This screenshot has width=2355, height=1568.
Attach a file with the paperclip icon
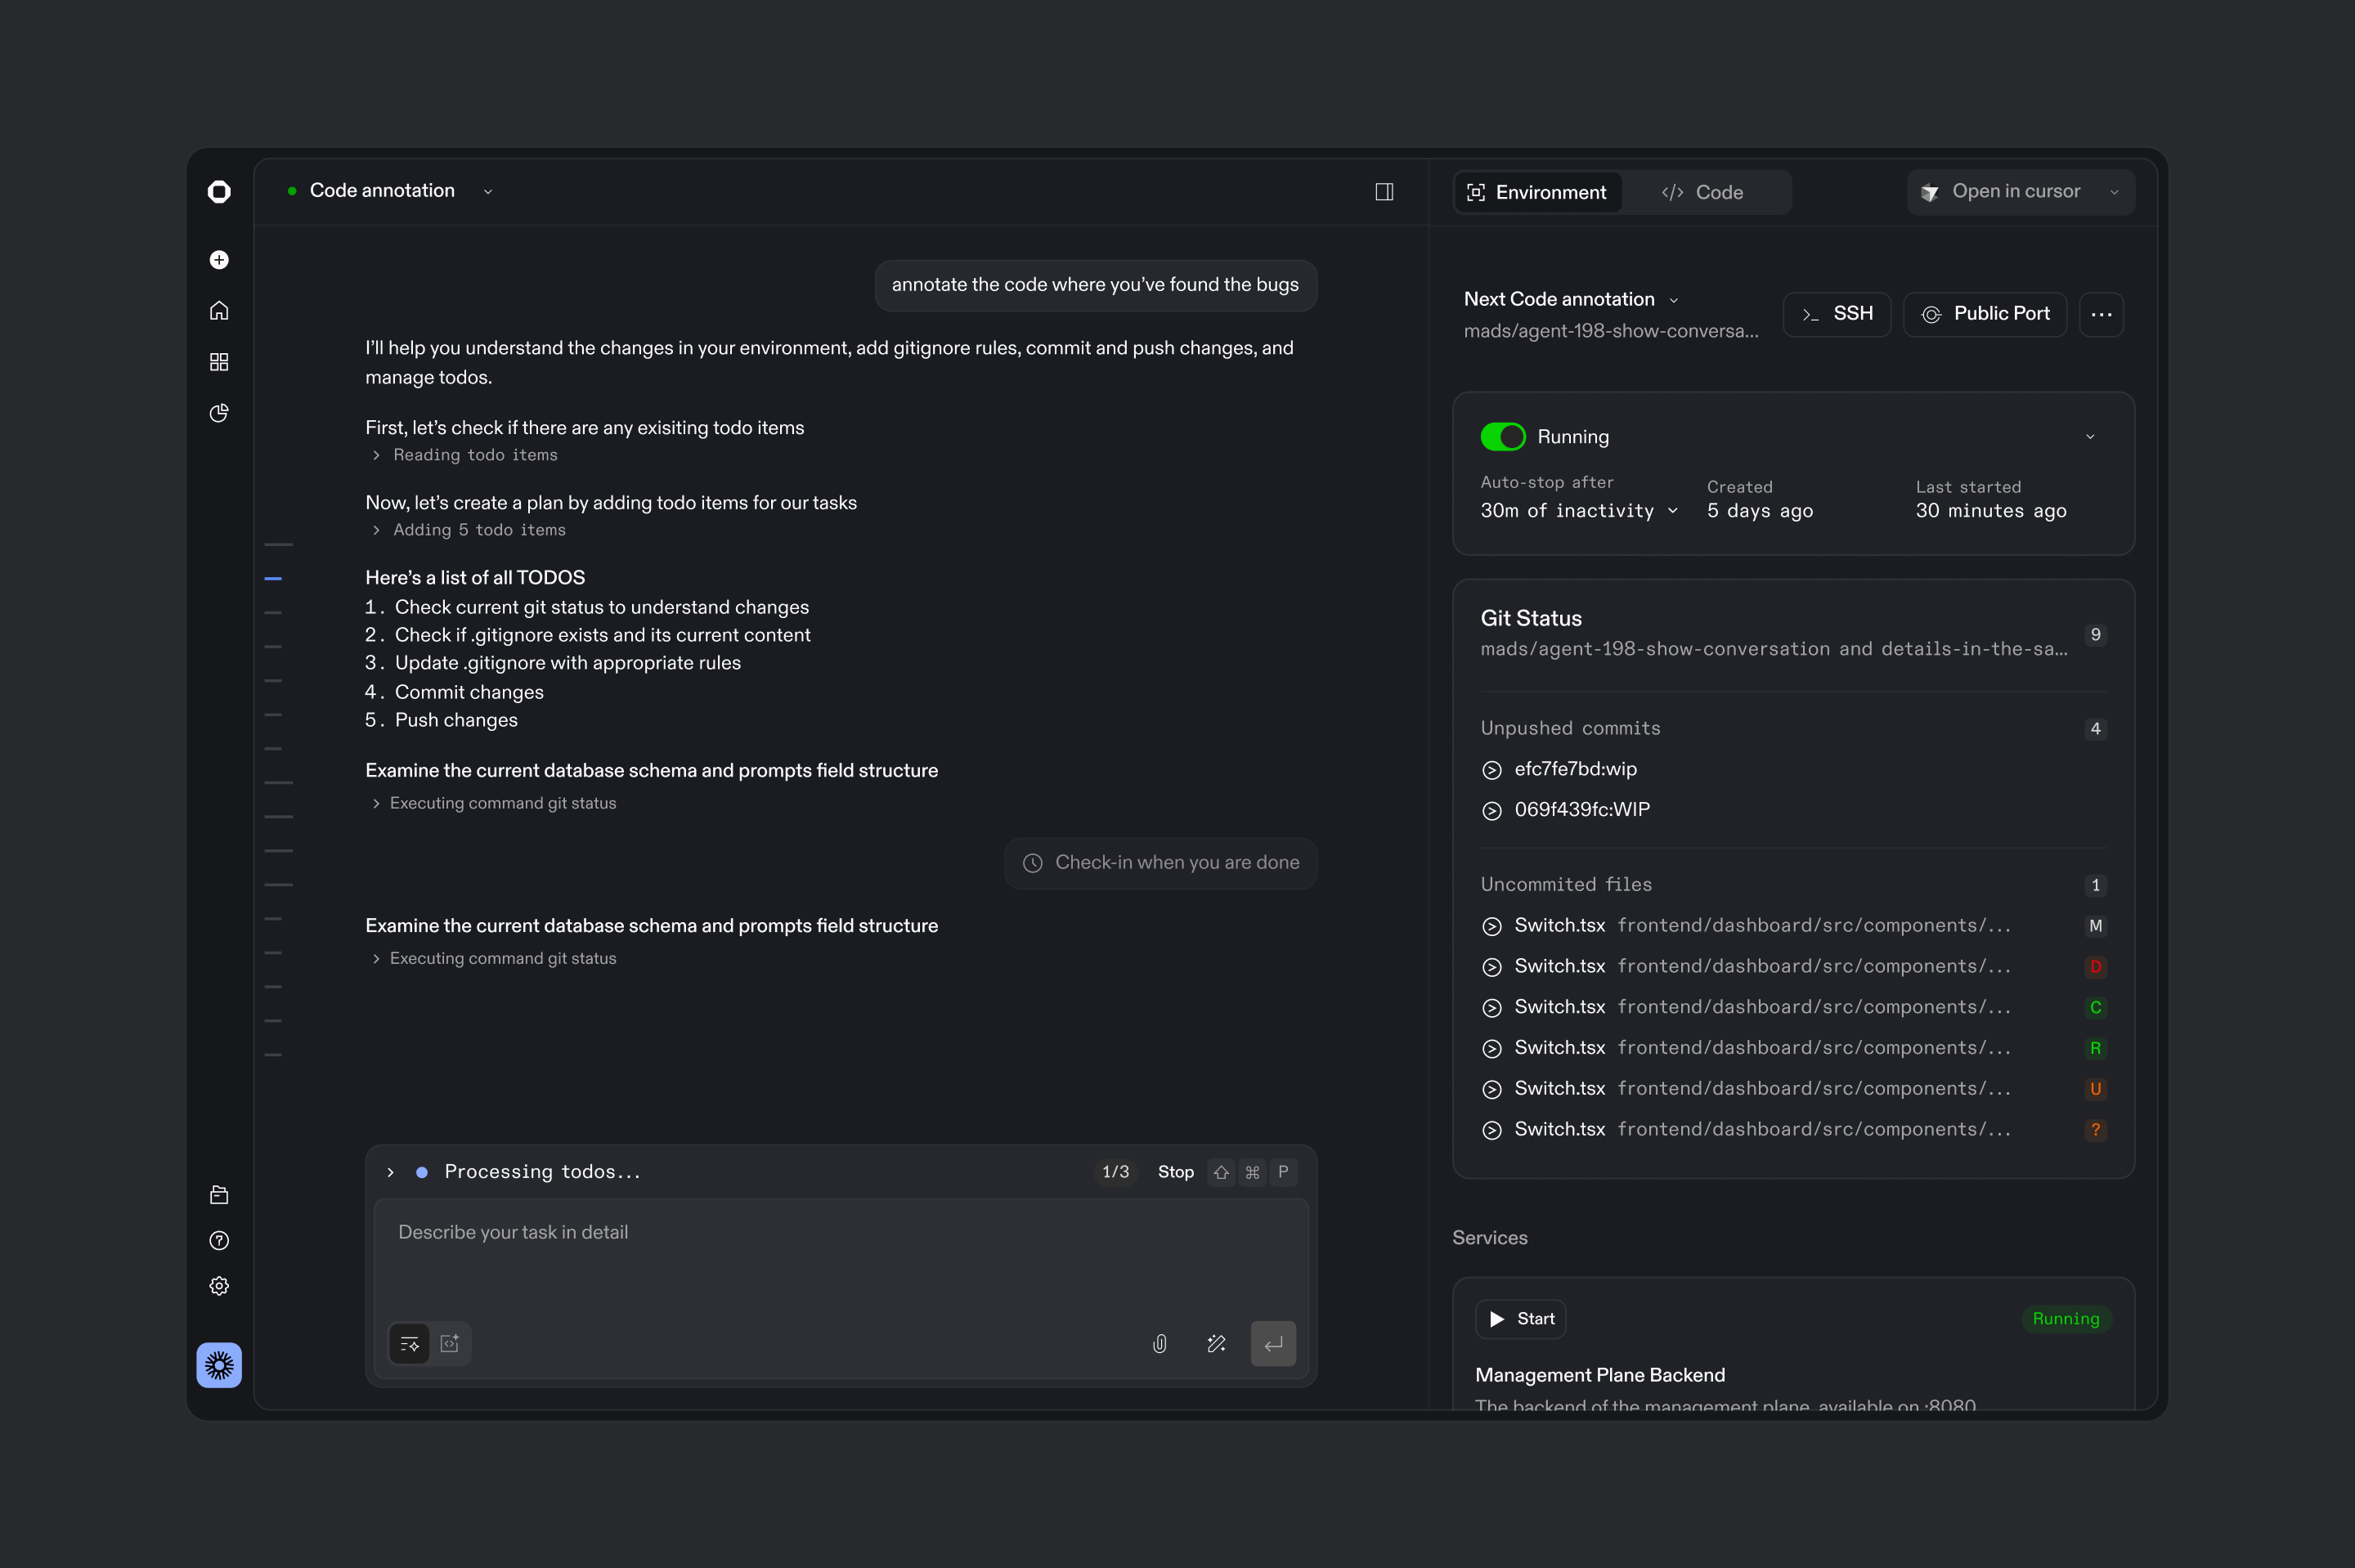point(1161,1344)
